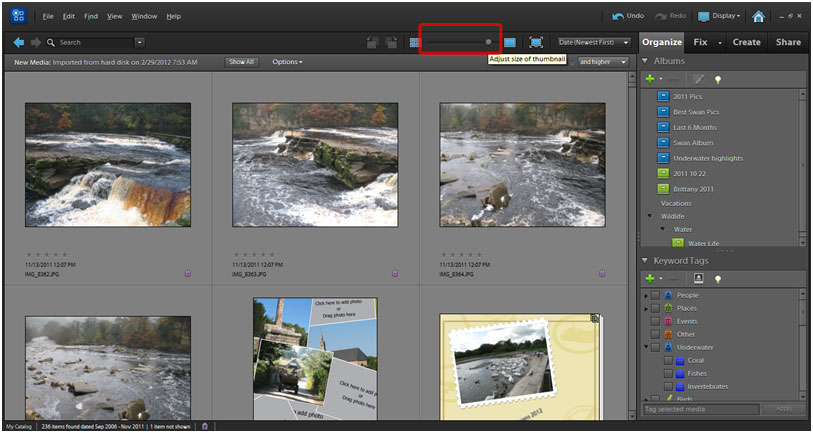813x433 pixels.
Task: Set five stars on IMG_8363.JPG rating
Action: click(x=272, y=255)
